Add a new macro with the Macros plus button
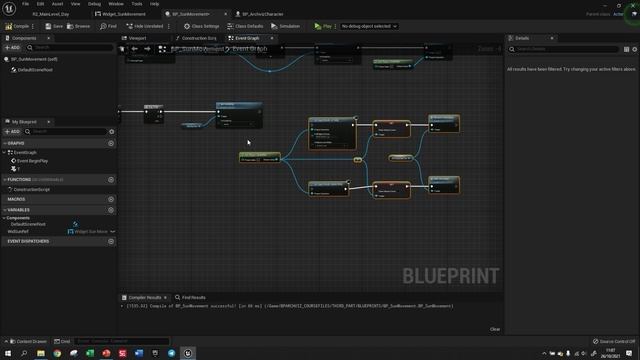Viewport: 640px width, 360px height. tap(111, 199)
